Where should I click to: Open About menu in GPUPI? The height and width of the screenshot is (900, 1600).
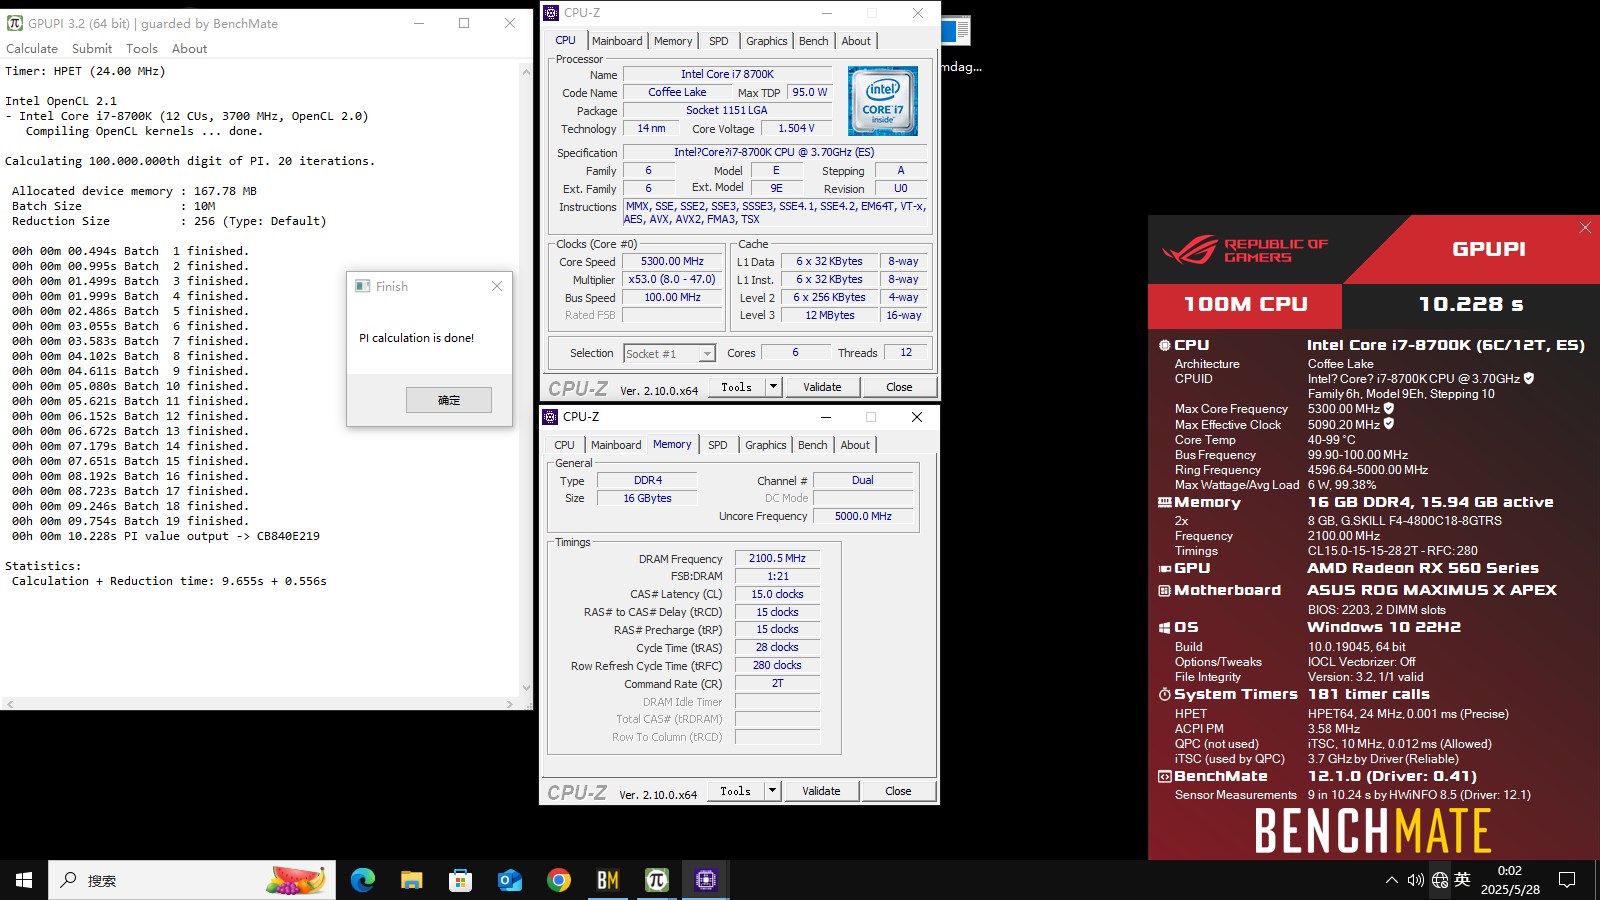(189, 48)
